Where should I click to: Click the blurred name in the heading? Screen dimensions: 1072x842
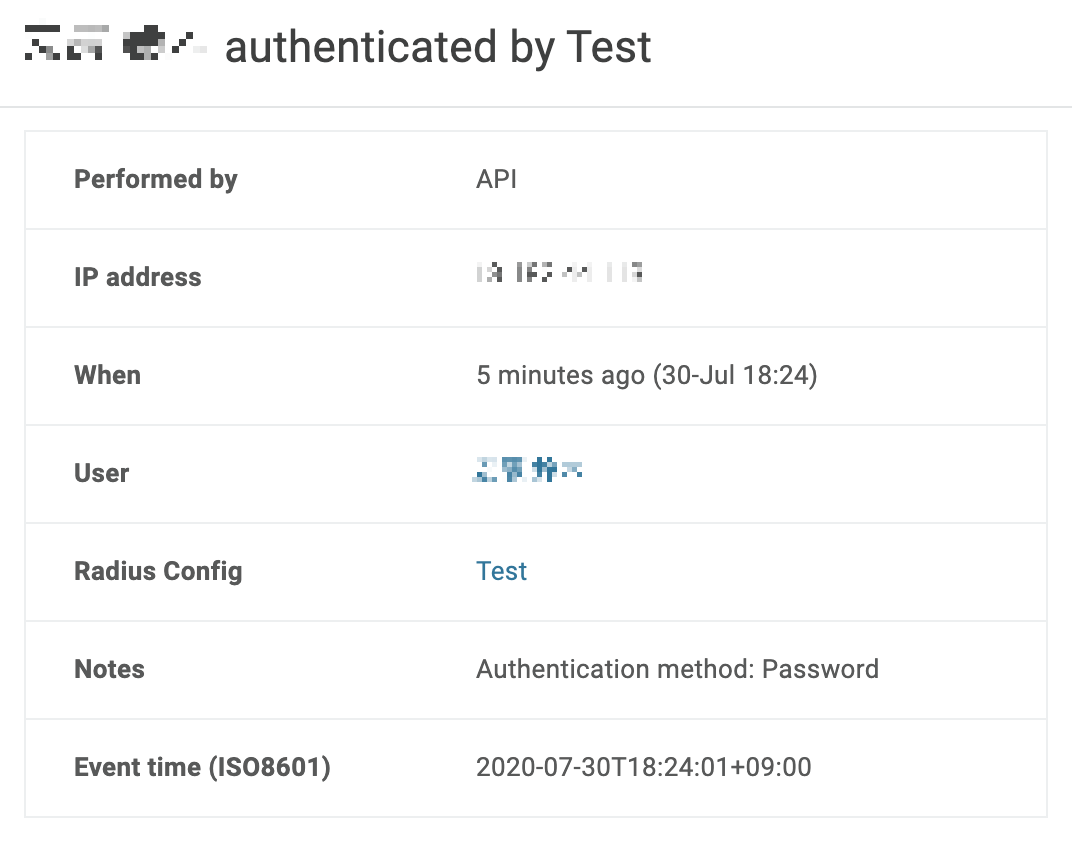(115, 45)
